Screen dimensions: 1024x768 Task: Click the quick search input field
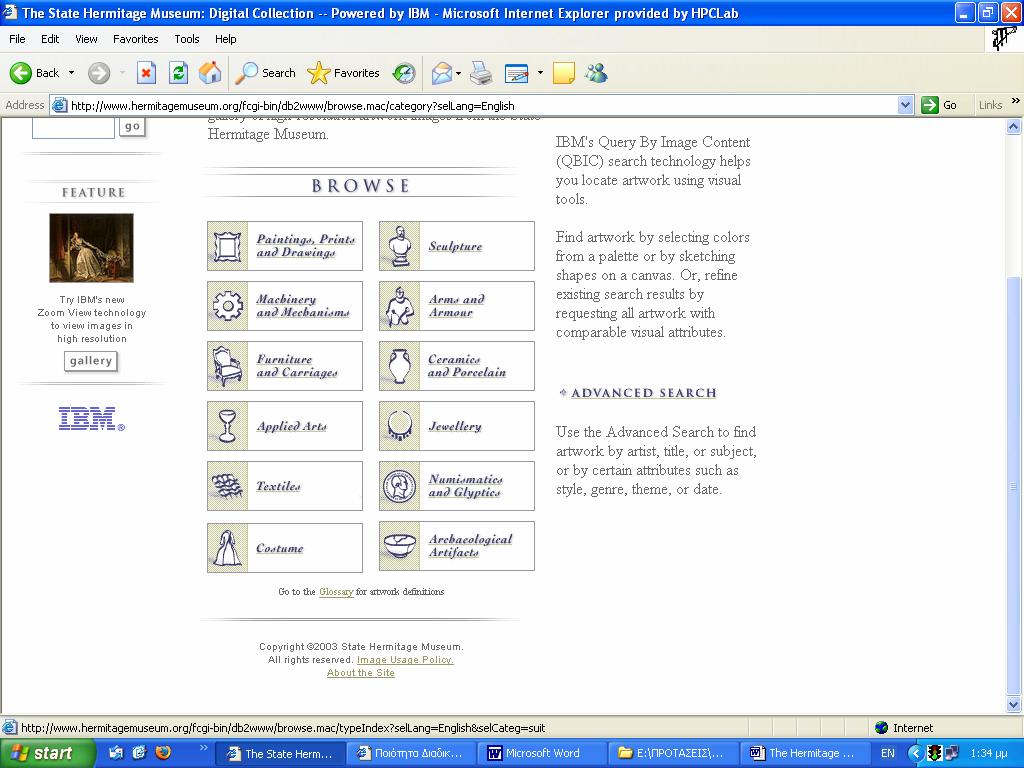pyautogui.click(x=73, y=127)
